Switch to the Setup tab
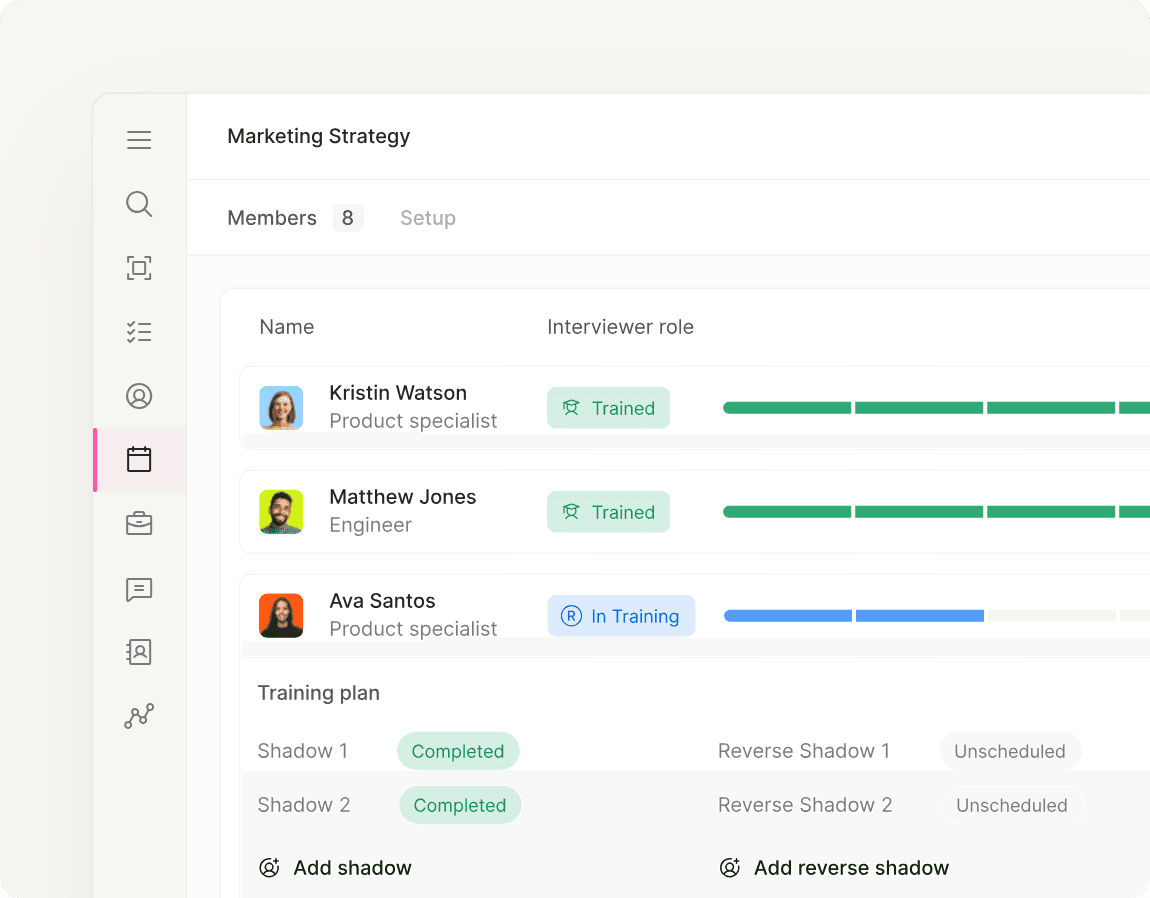The width and height of the screenshot is (1150, 898). coord(428,218)
